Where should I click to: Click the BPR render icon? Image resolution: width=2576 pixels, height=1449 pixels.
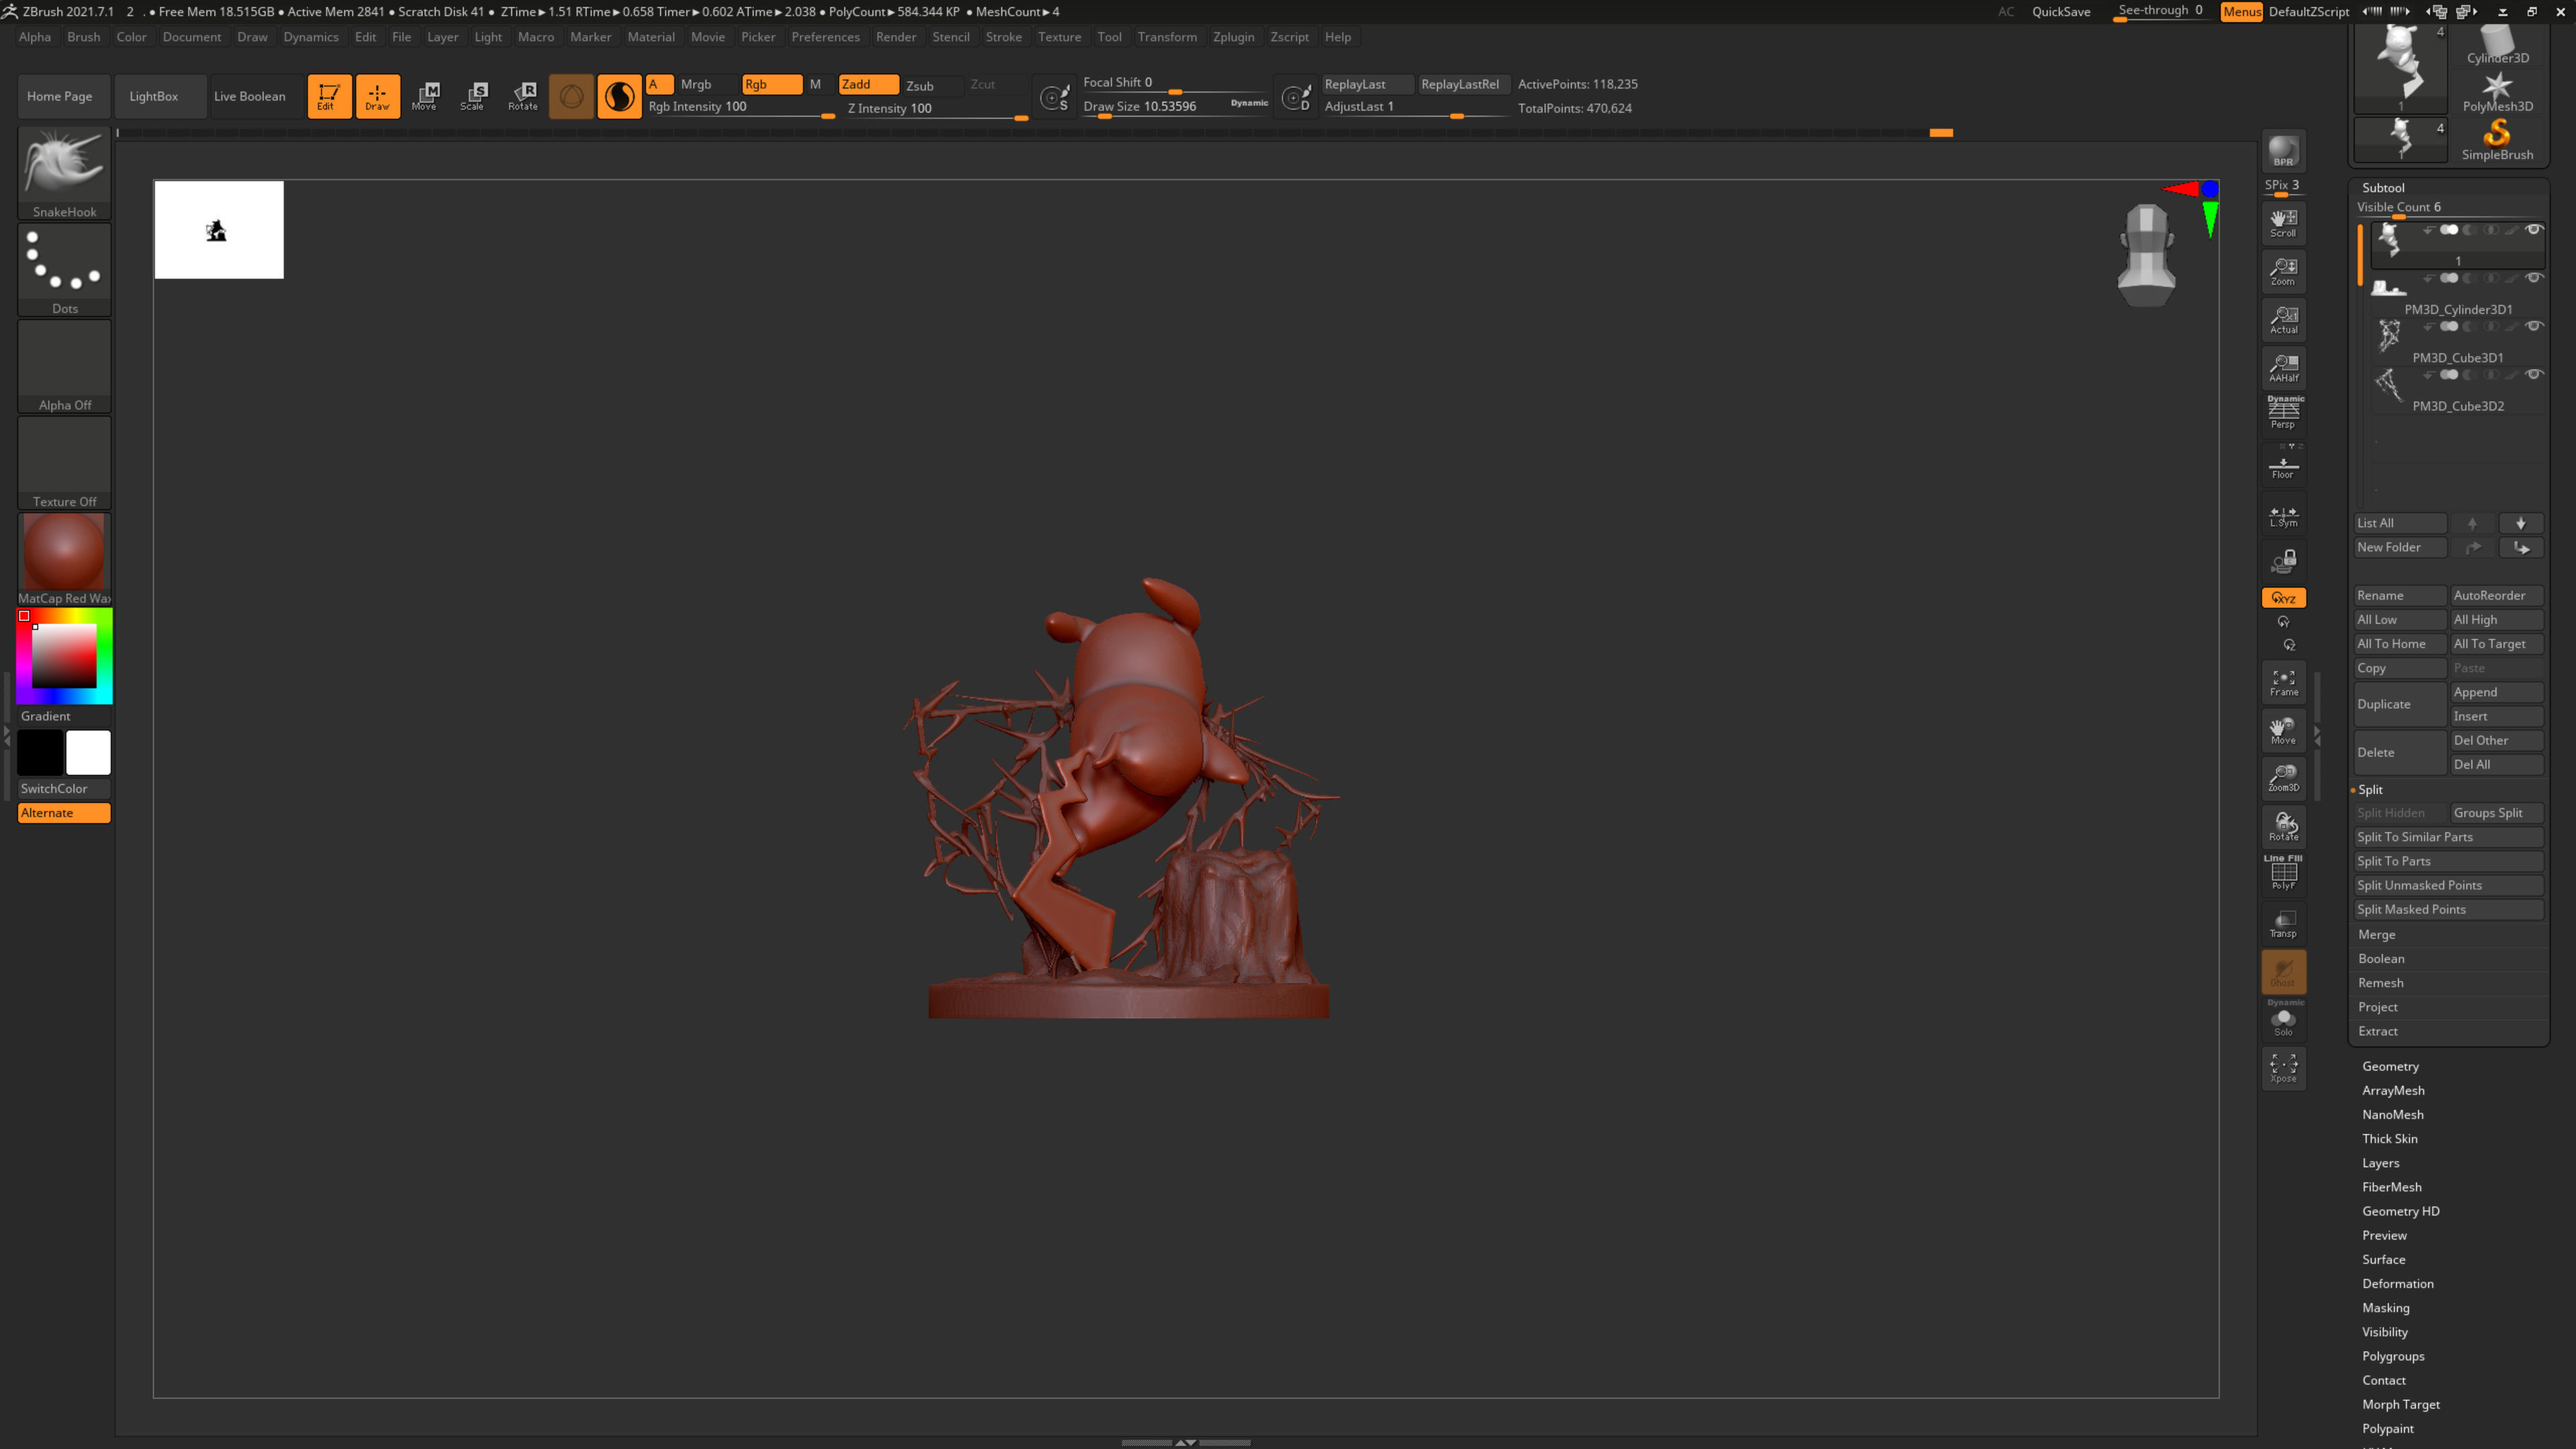[2283, 151]
